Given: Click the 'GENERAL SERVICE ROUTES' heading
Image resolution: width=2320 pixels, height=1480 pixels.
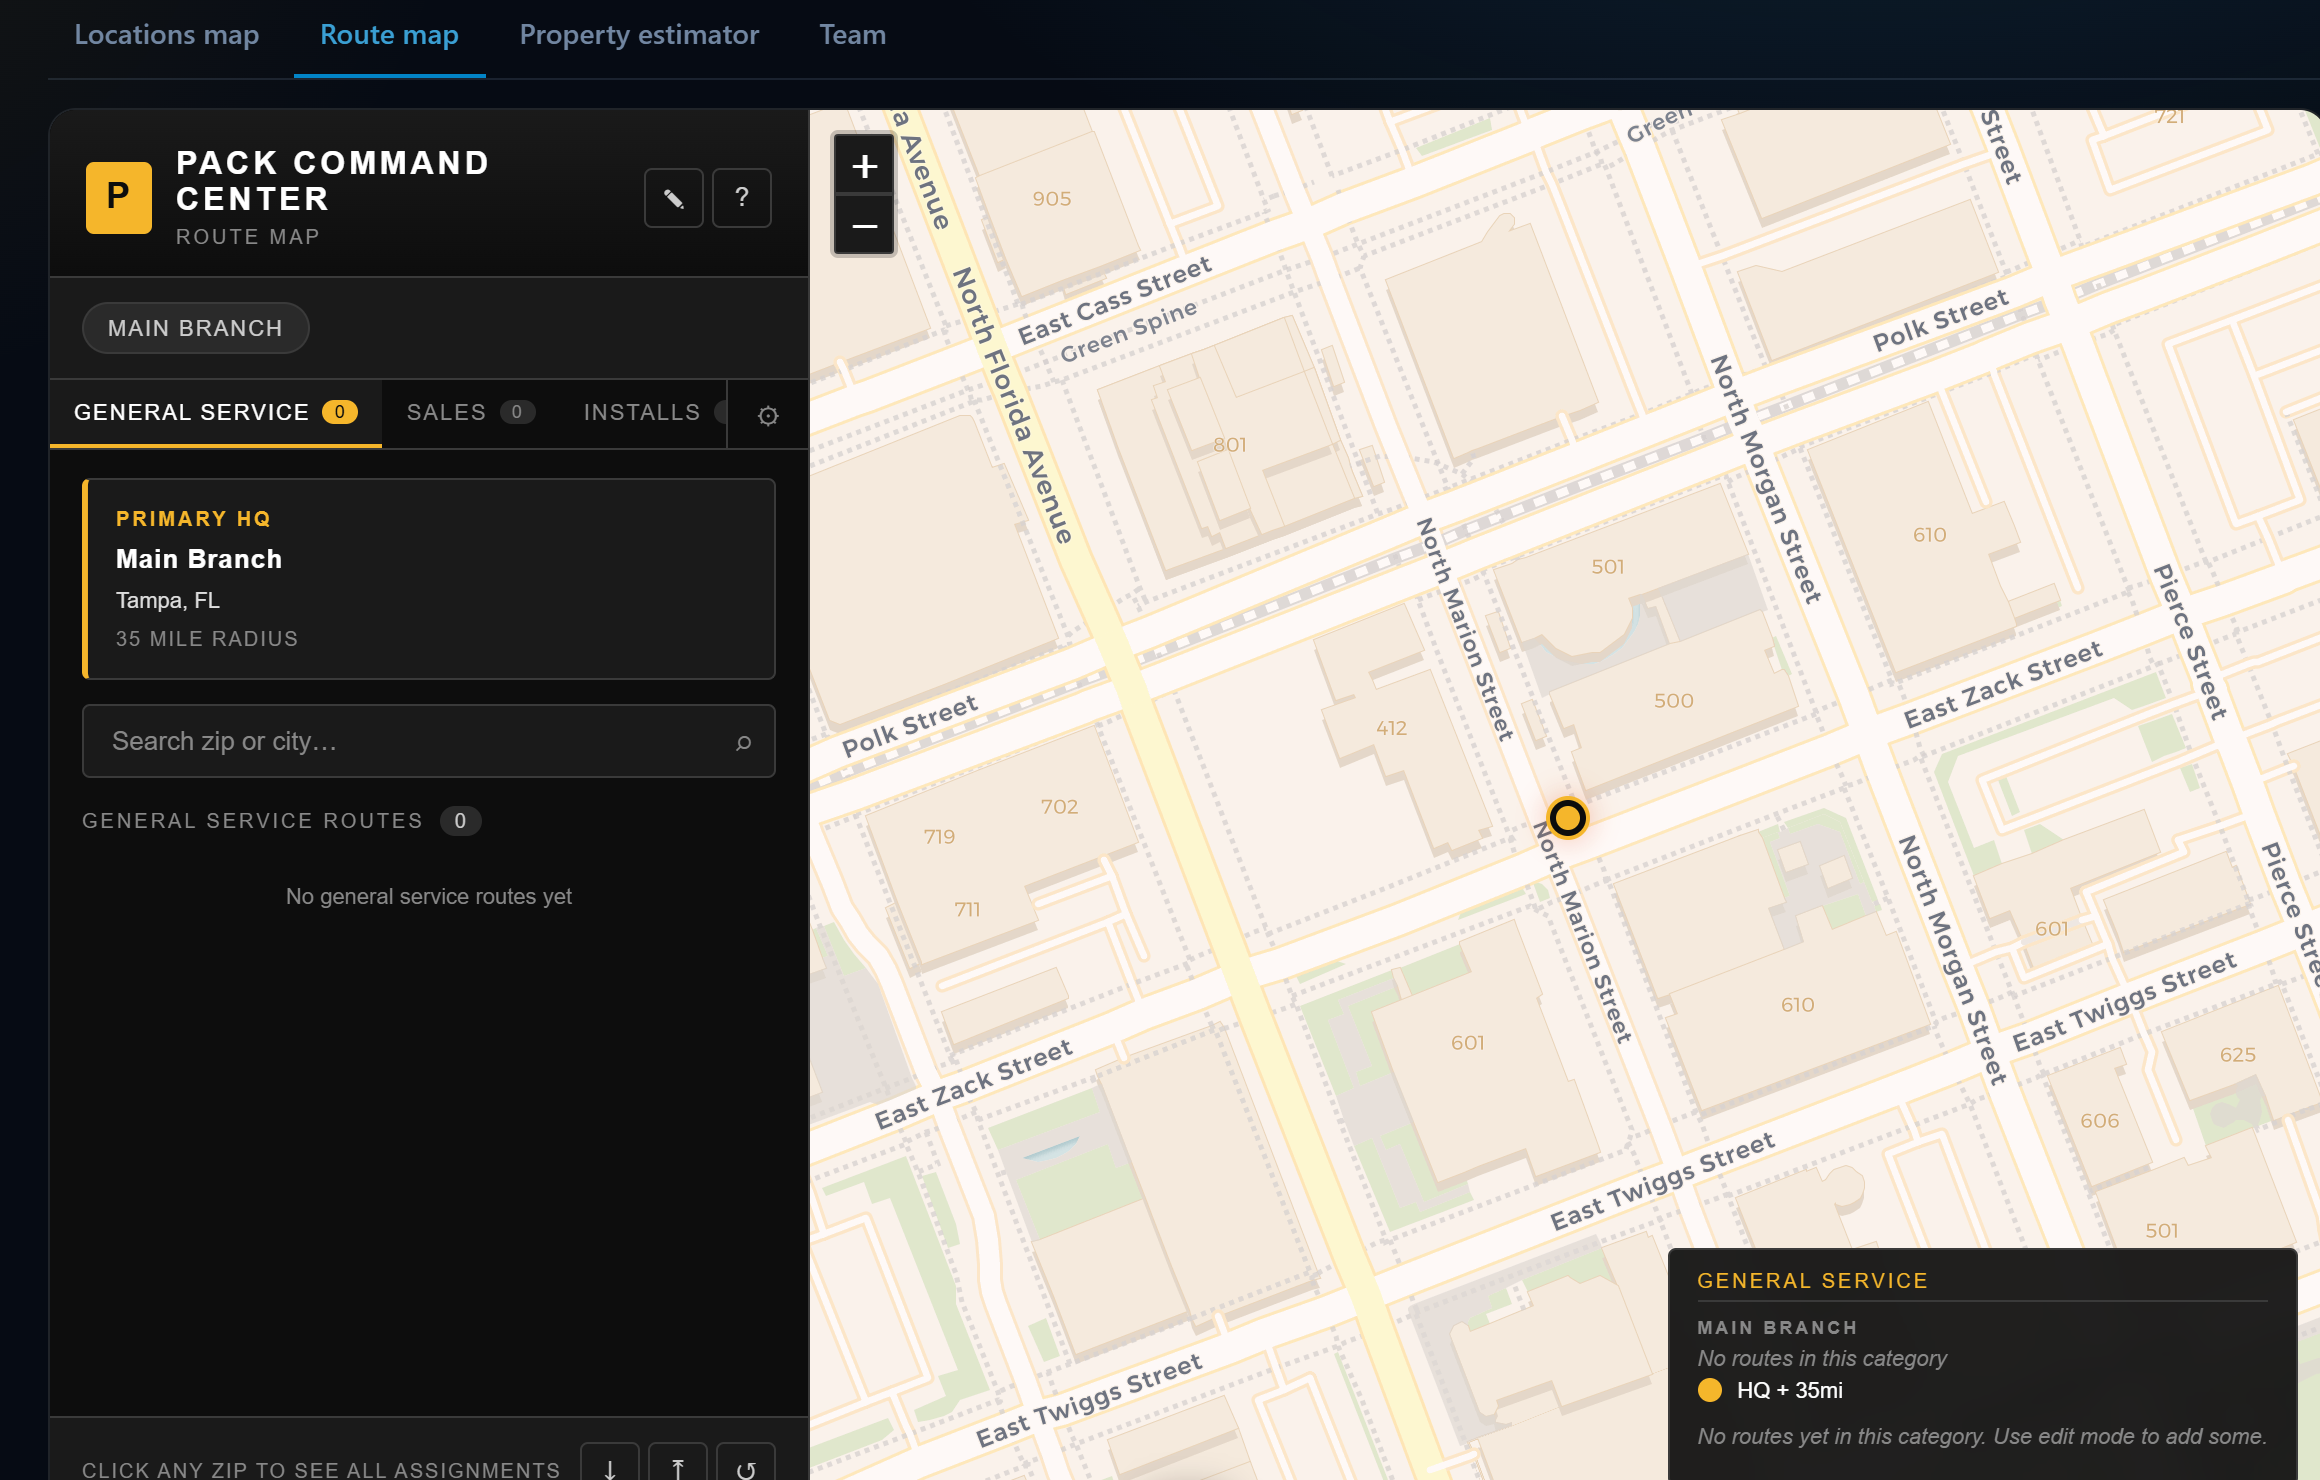Looking at the screenshot, I should (253, 821).
